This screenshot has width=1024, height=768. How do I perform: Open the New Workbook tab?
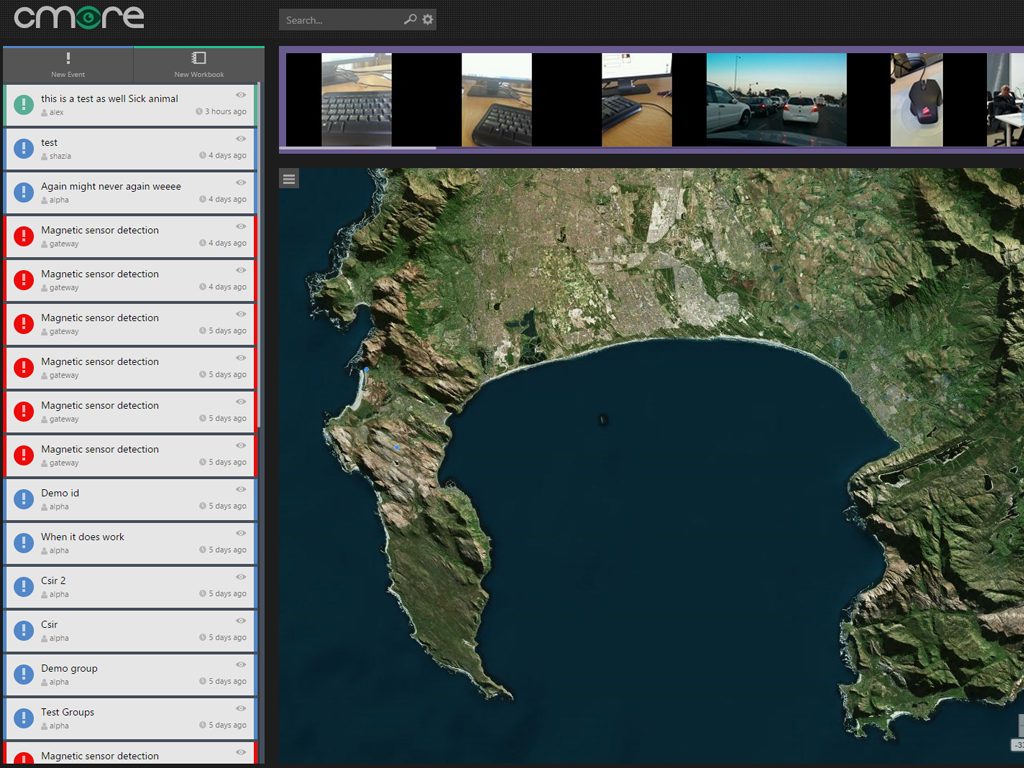coord(198,65)
